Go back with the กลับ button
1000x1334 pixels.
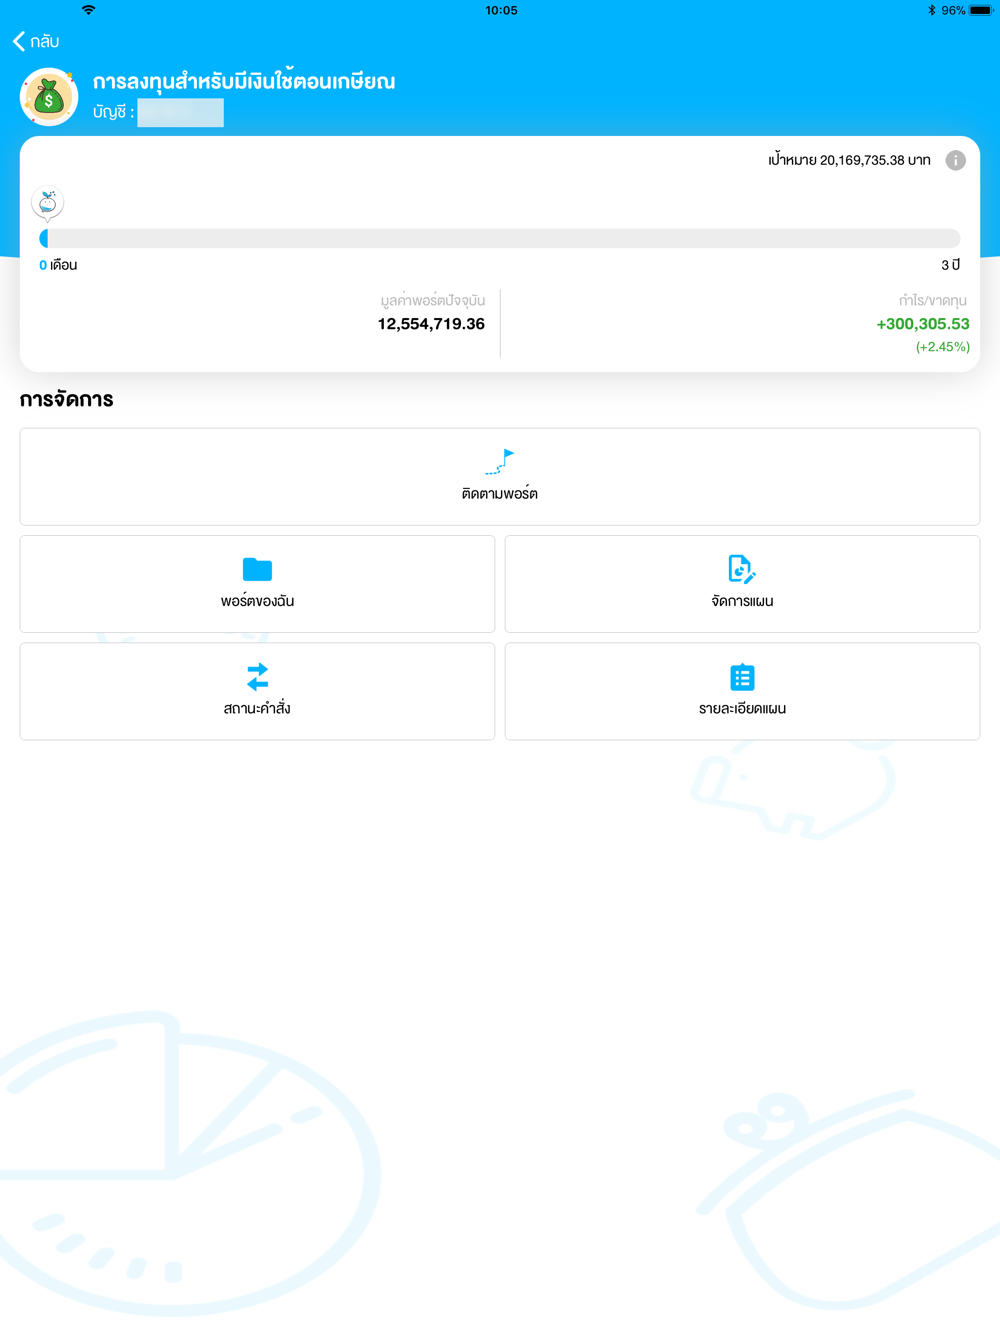(x=36, y=41)
